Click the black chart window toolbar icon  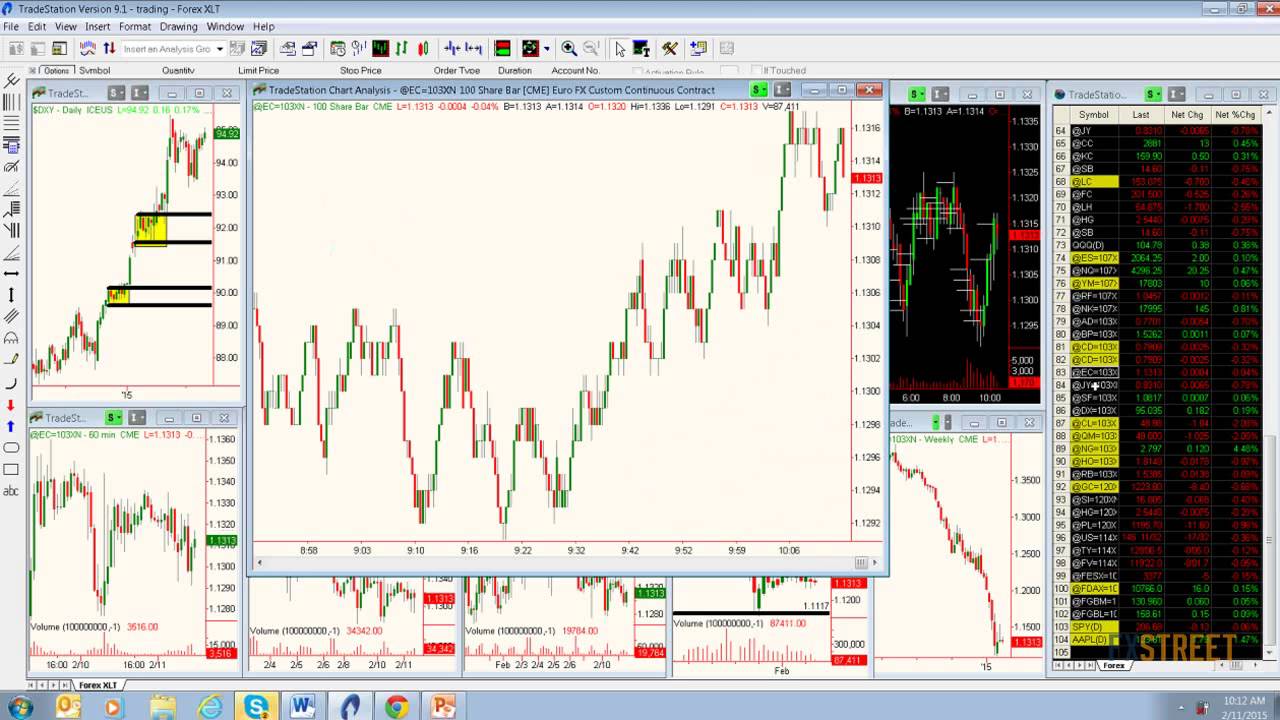380,48
